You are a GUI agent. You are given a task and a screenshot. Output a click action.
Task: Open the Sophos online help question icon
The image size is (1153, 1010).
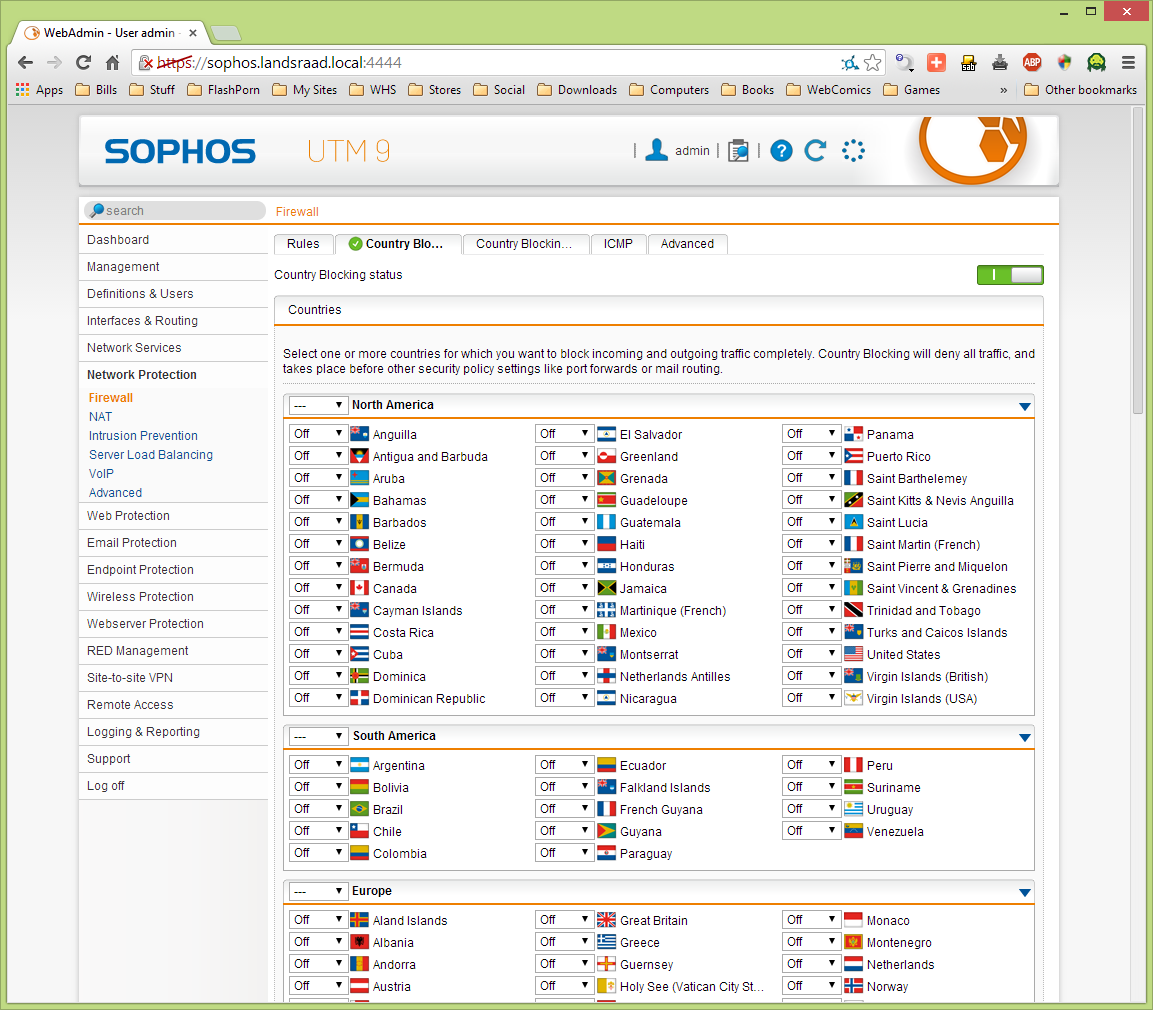781,151
